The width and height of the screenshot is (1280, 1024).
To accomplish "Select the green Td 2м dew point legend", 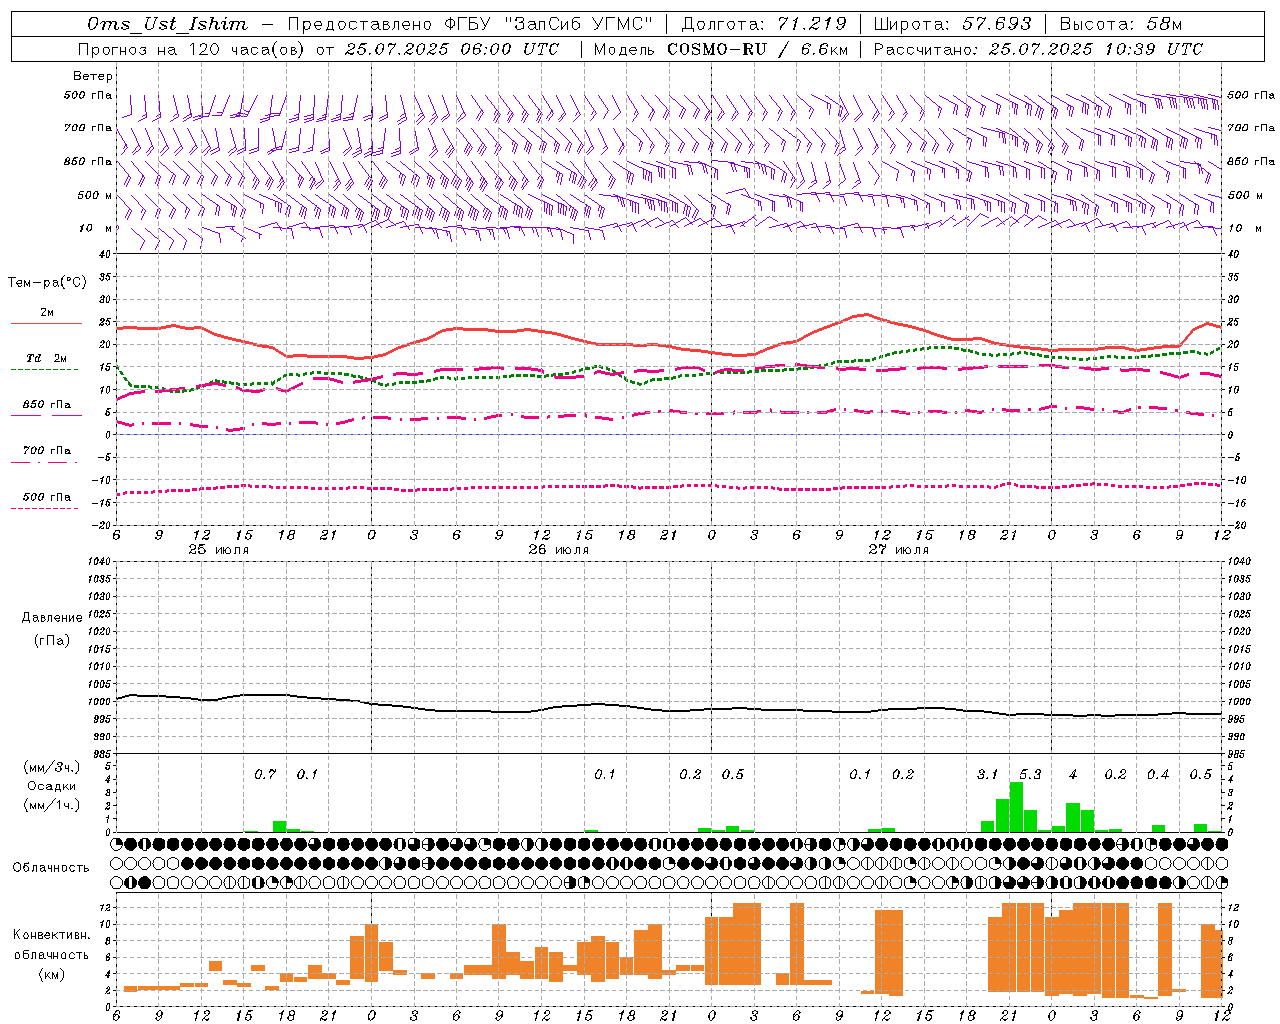I will (x=46, y=362).
